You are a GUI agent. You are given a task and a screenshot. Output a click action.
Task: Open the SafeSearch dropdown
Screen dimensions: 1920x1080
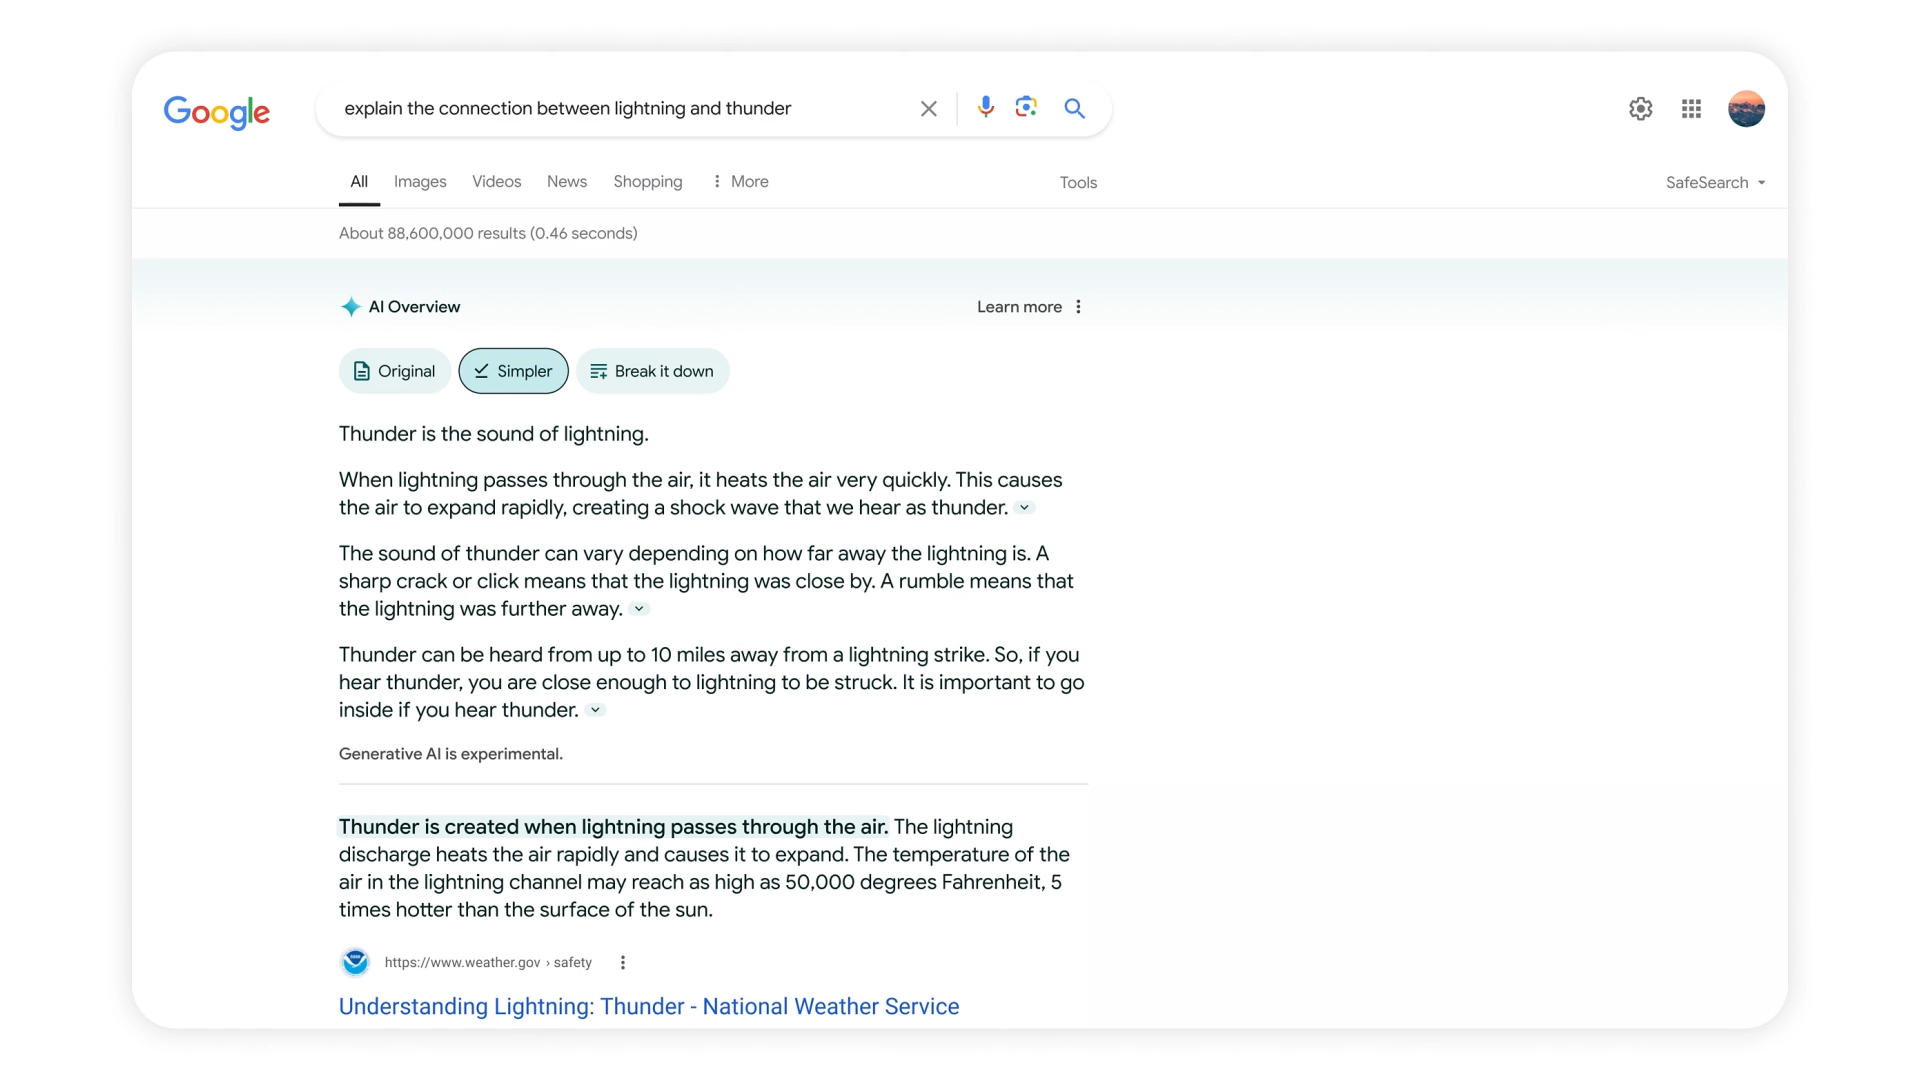(x=1715, y=182)
